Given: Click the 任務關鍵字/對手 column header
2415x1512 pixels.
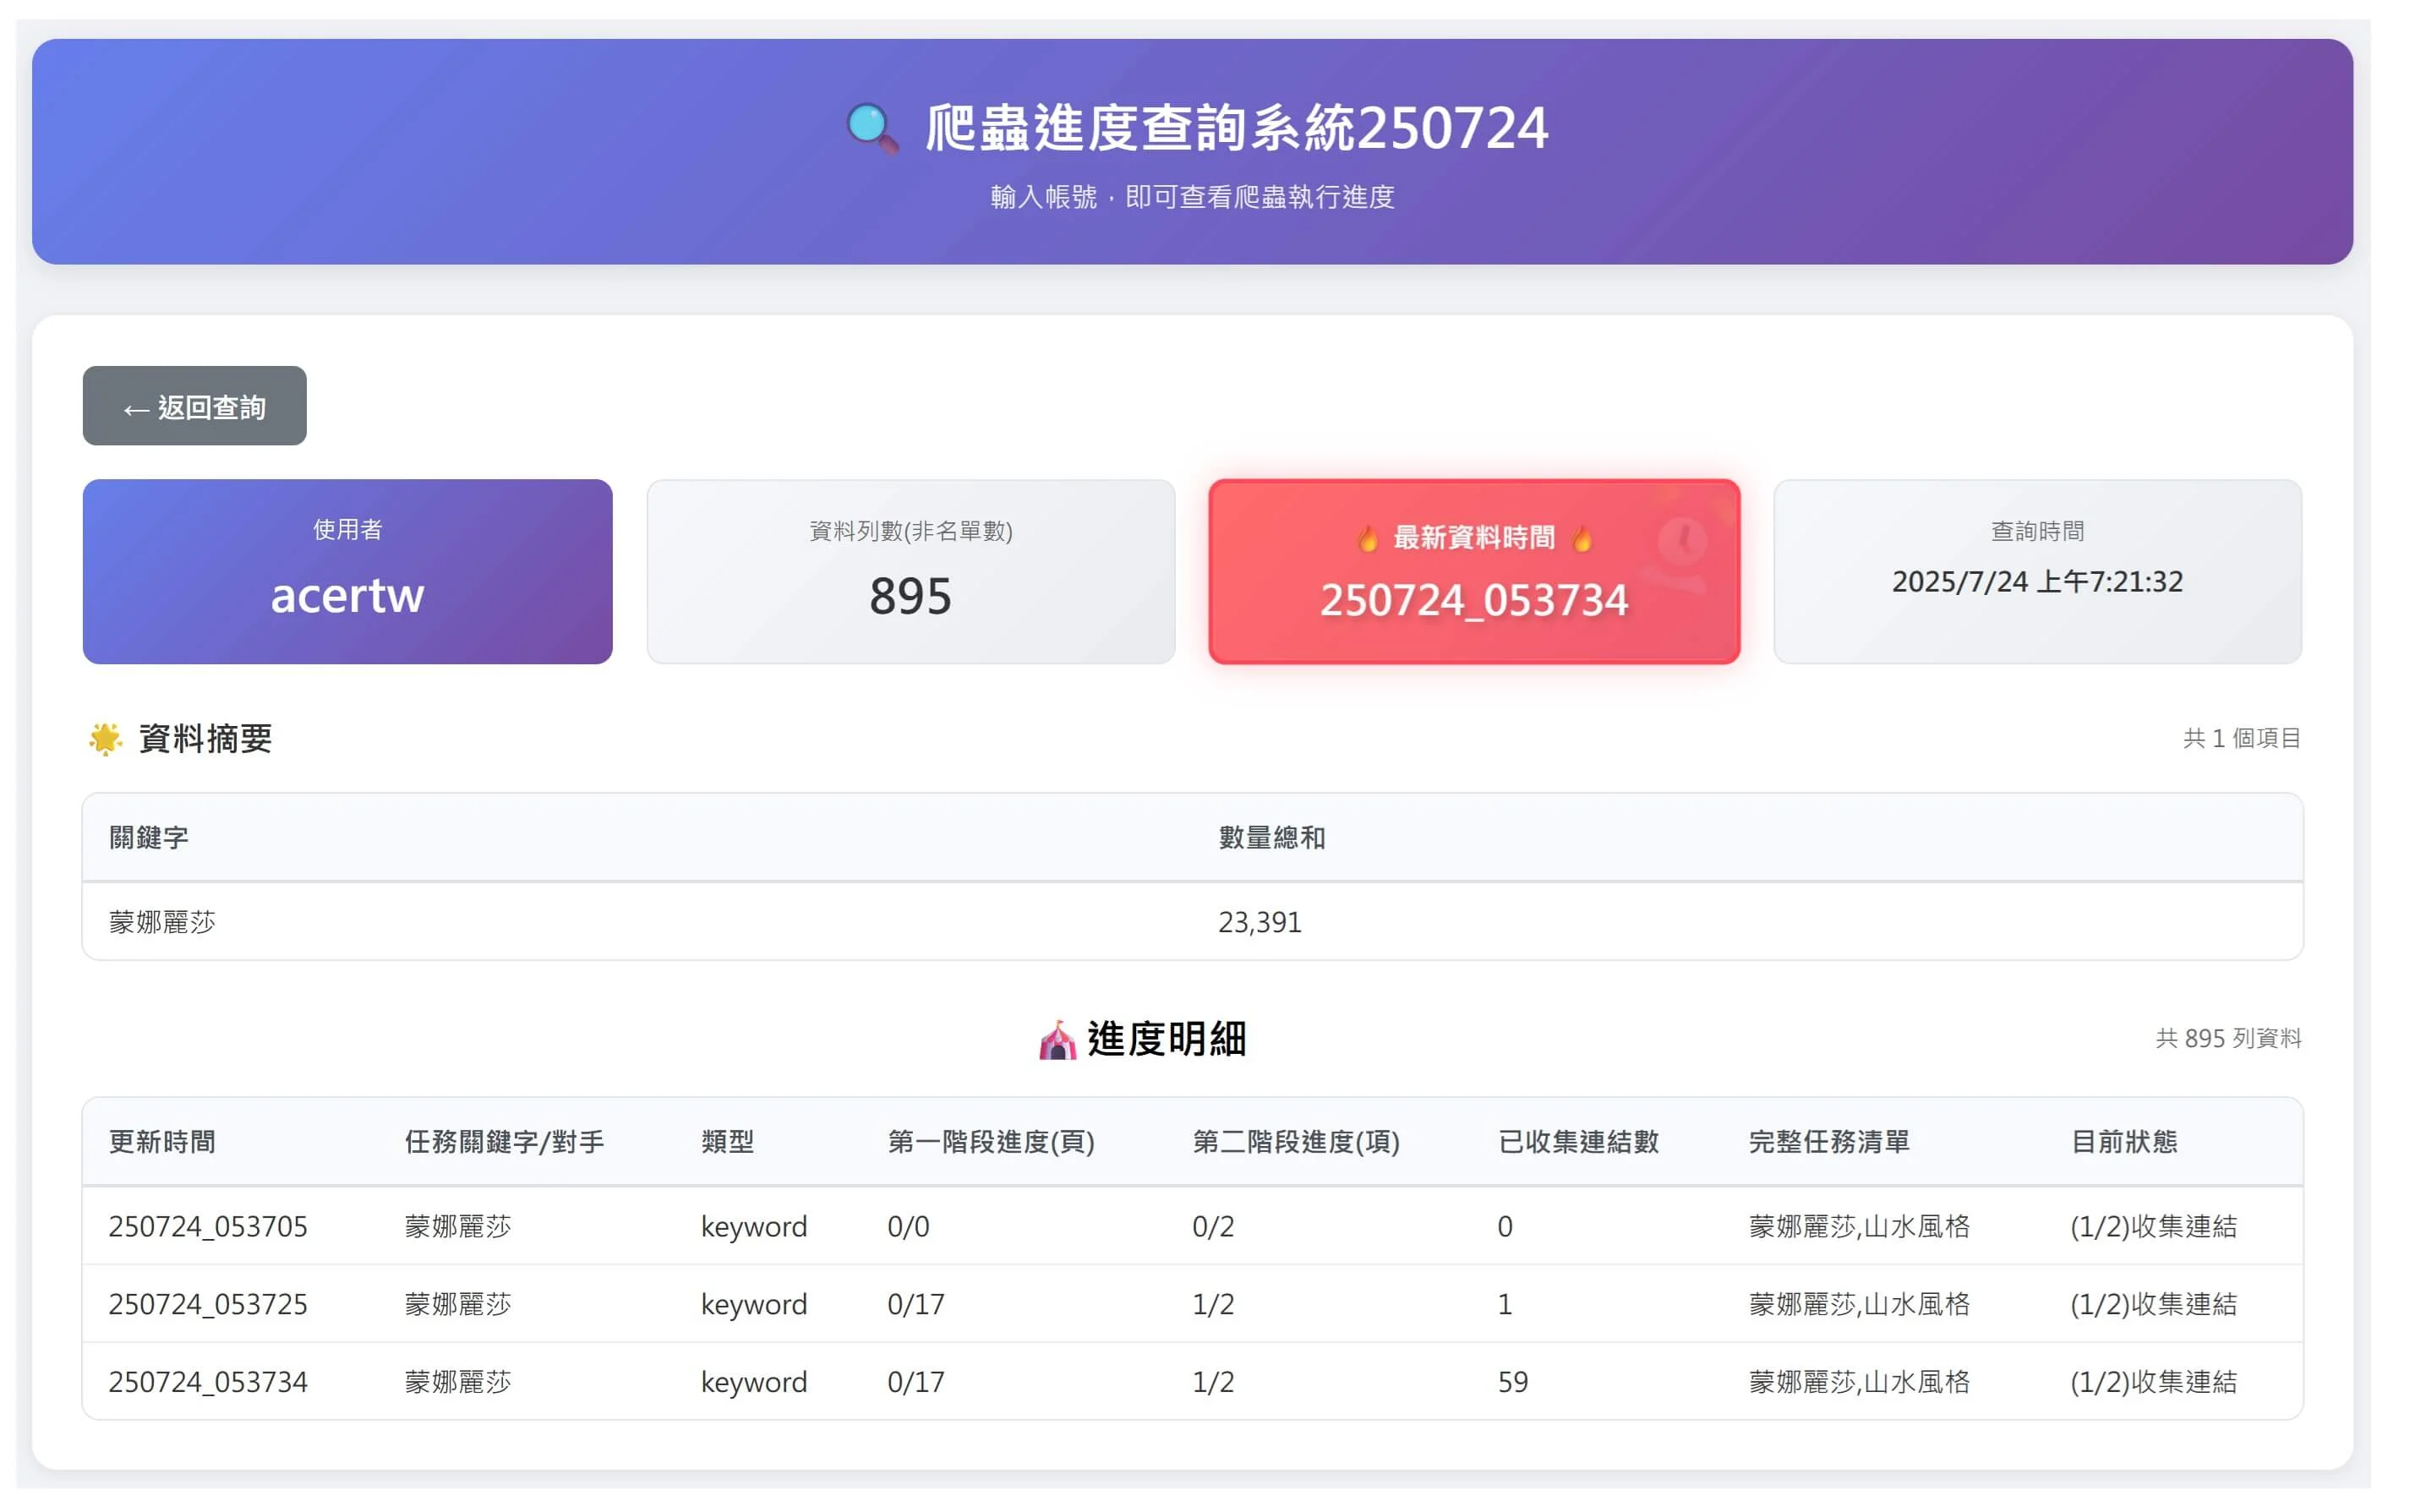Looking at the screenshot, I should 504,1142.
